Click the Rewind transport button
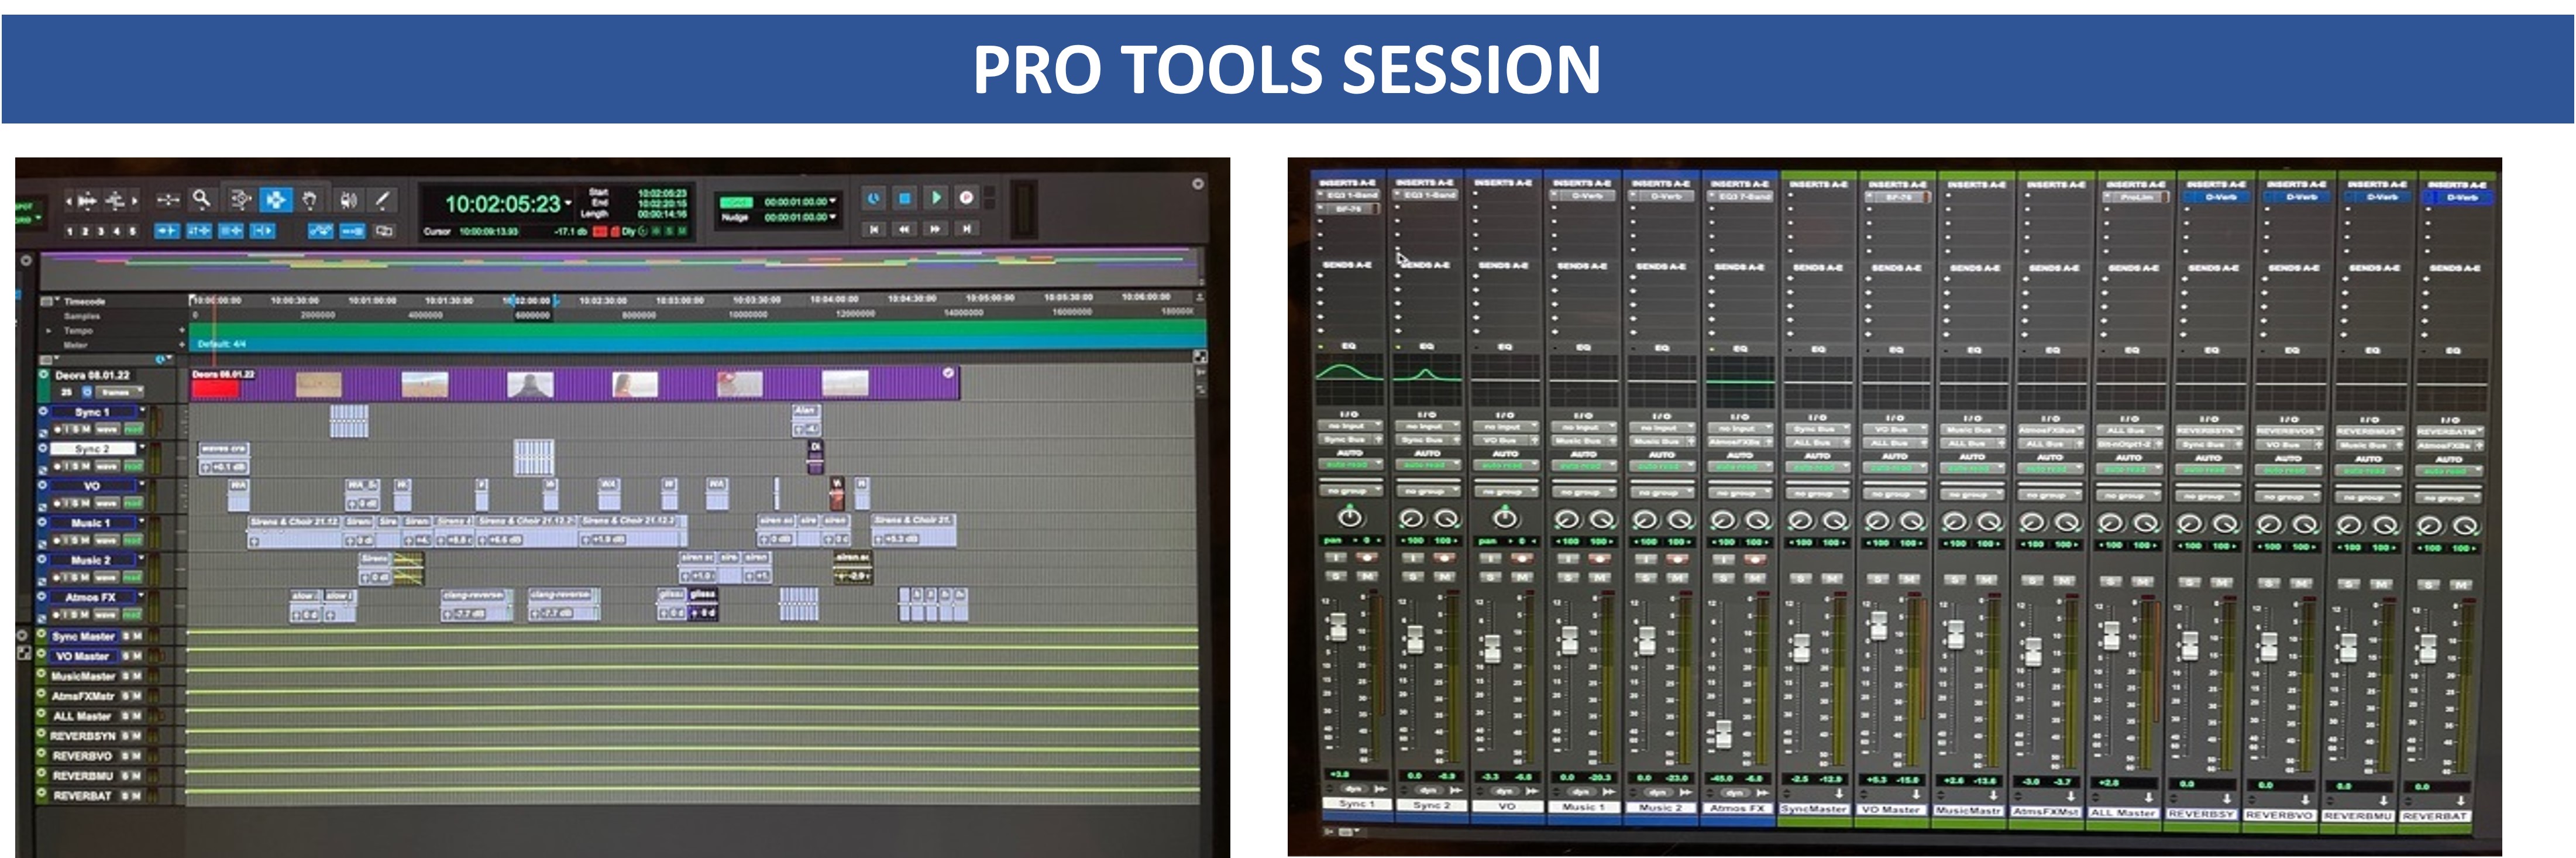Screen dimensions: 2576x858 [x=904, y=229]
